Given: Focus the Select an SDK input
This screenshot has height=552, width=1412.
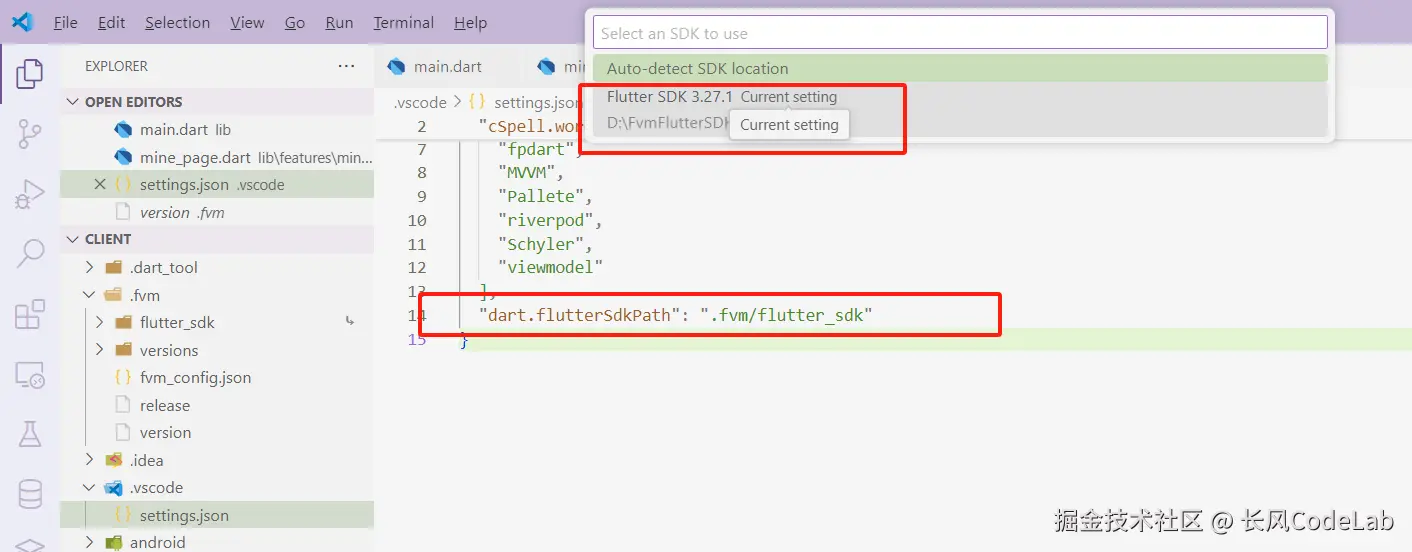Looking at the screenshot, I should click(x=960, y=33).
